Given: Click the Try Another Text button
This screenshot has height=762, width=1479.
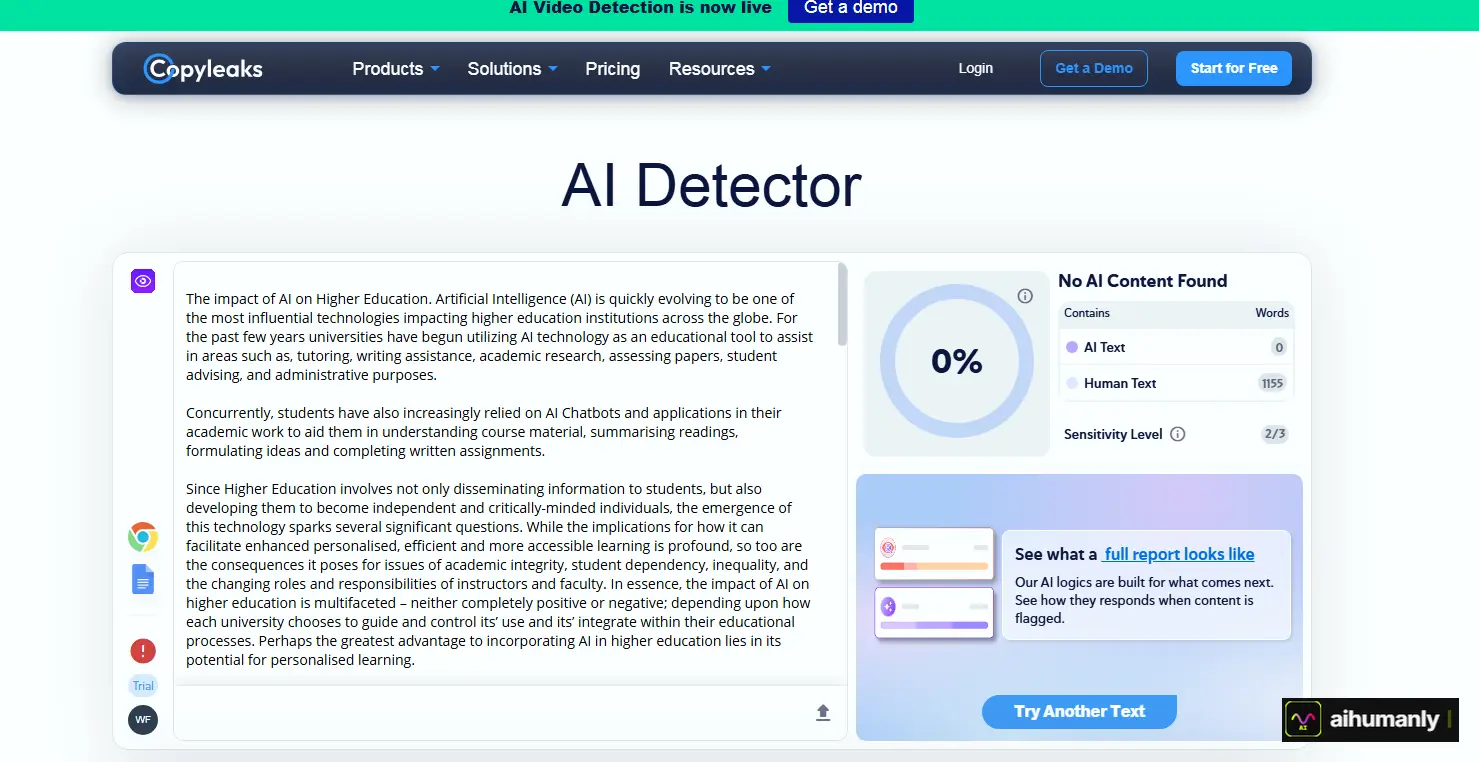Looking at the screenshot, I should [x=1079, y=711].
